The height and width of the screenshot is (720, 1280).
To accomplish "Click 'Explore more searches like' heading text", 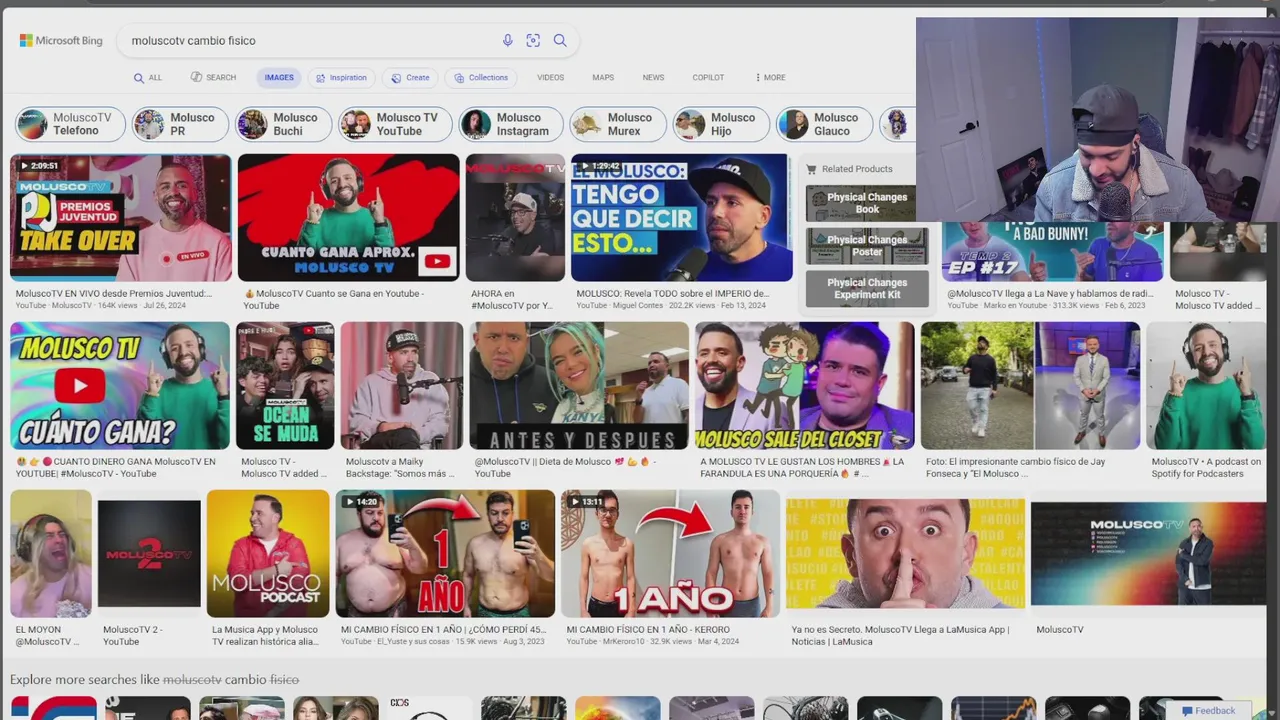I will (154, 680).
